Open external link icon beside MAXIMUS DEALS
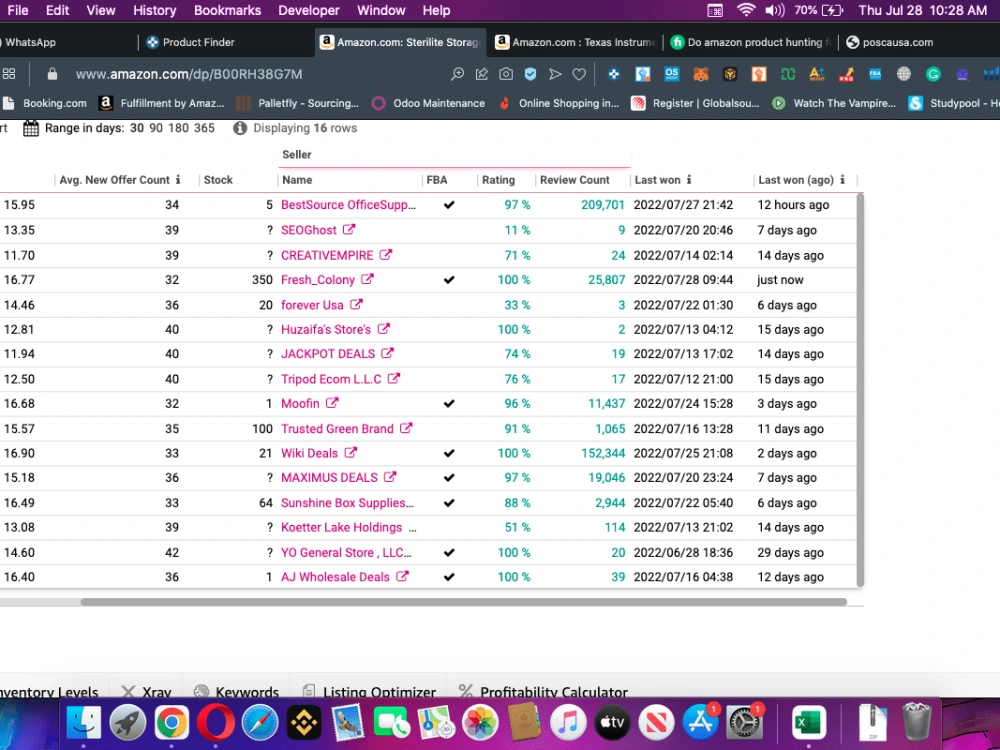Image resolution: width=1000 pixels, height=750 pixels. pyautogui.click(x=390, y=476)
